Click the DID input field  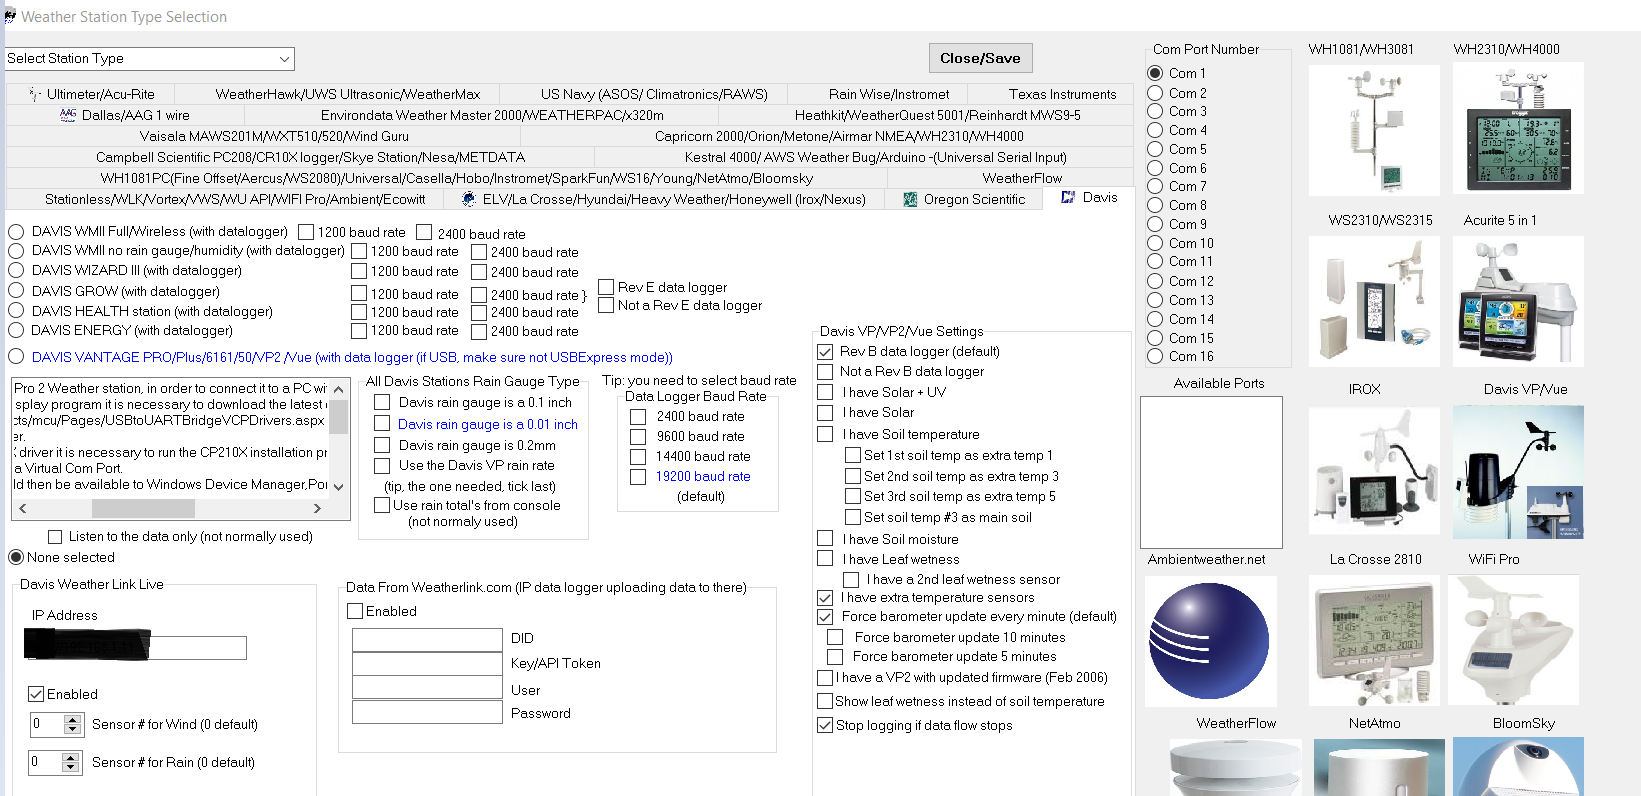(427, 639)
